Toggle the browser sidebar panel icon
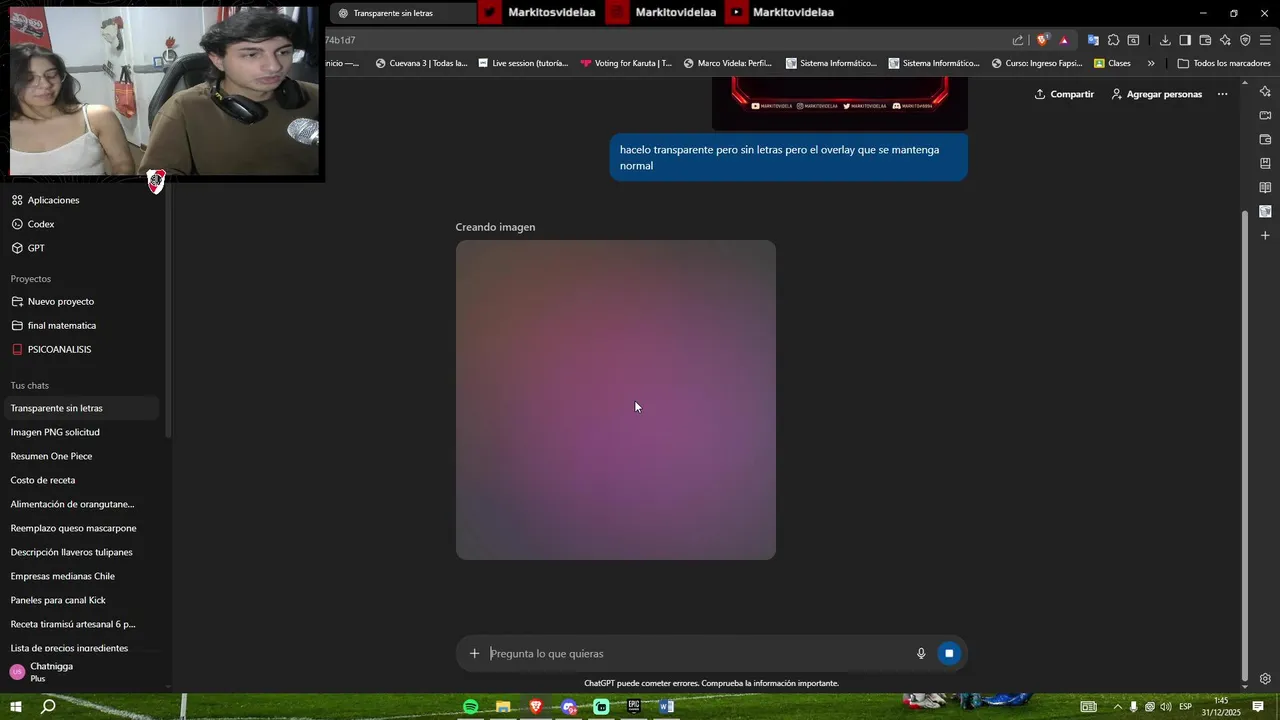The width and height of the screenshot is (1280, 720). click(x=1185, y=40)
